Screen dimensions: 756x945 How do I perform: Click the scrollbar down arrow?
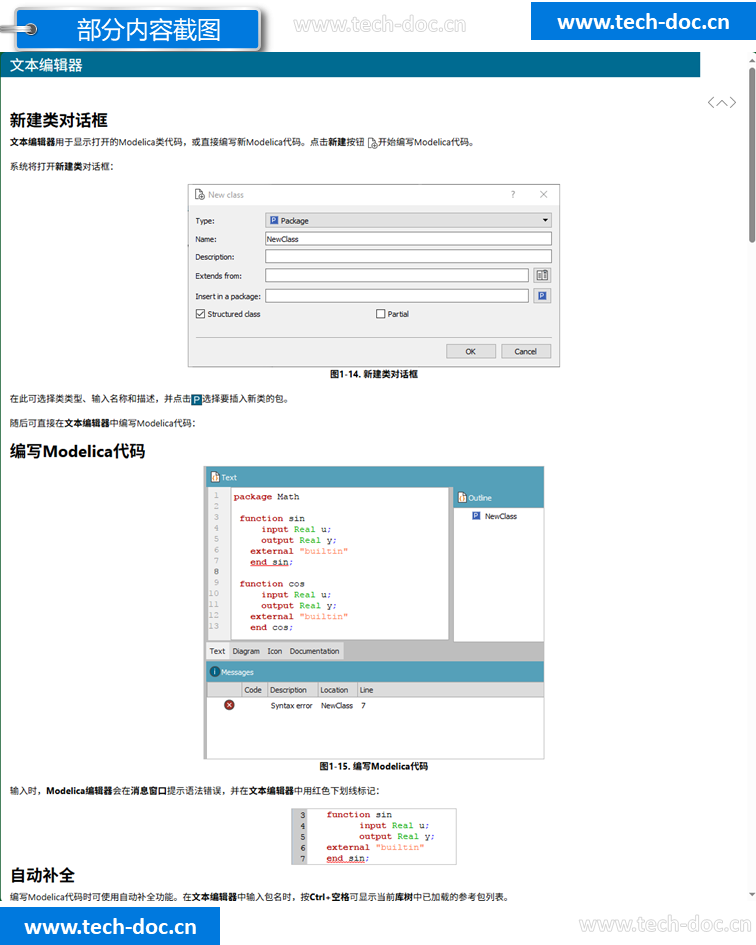click(752, 895)
